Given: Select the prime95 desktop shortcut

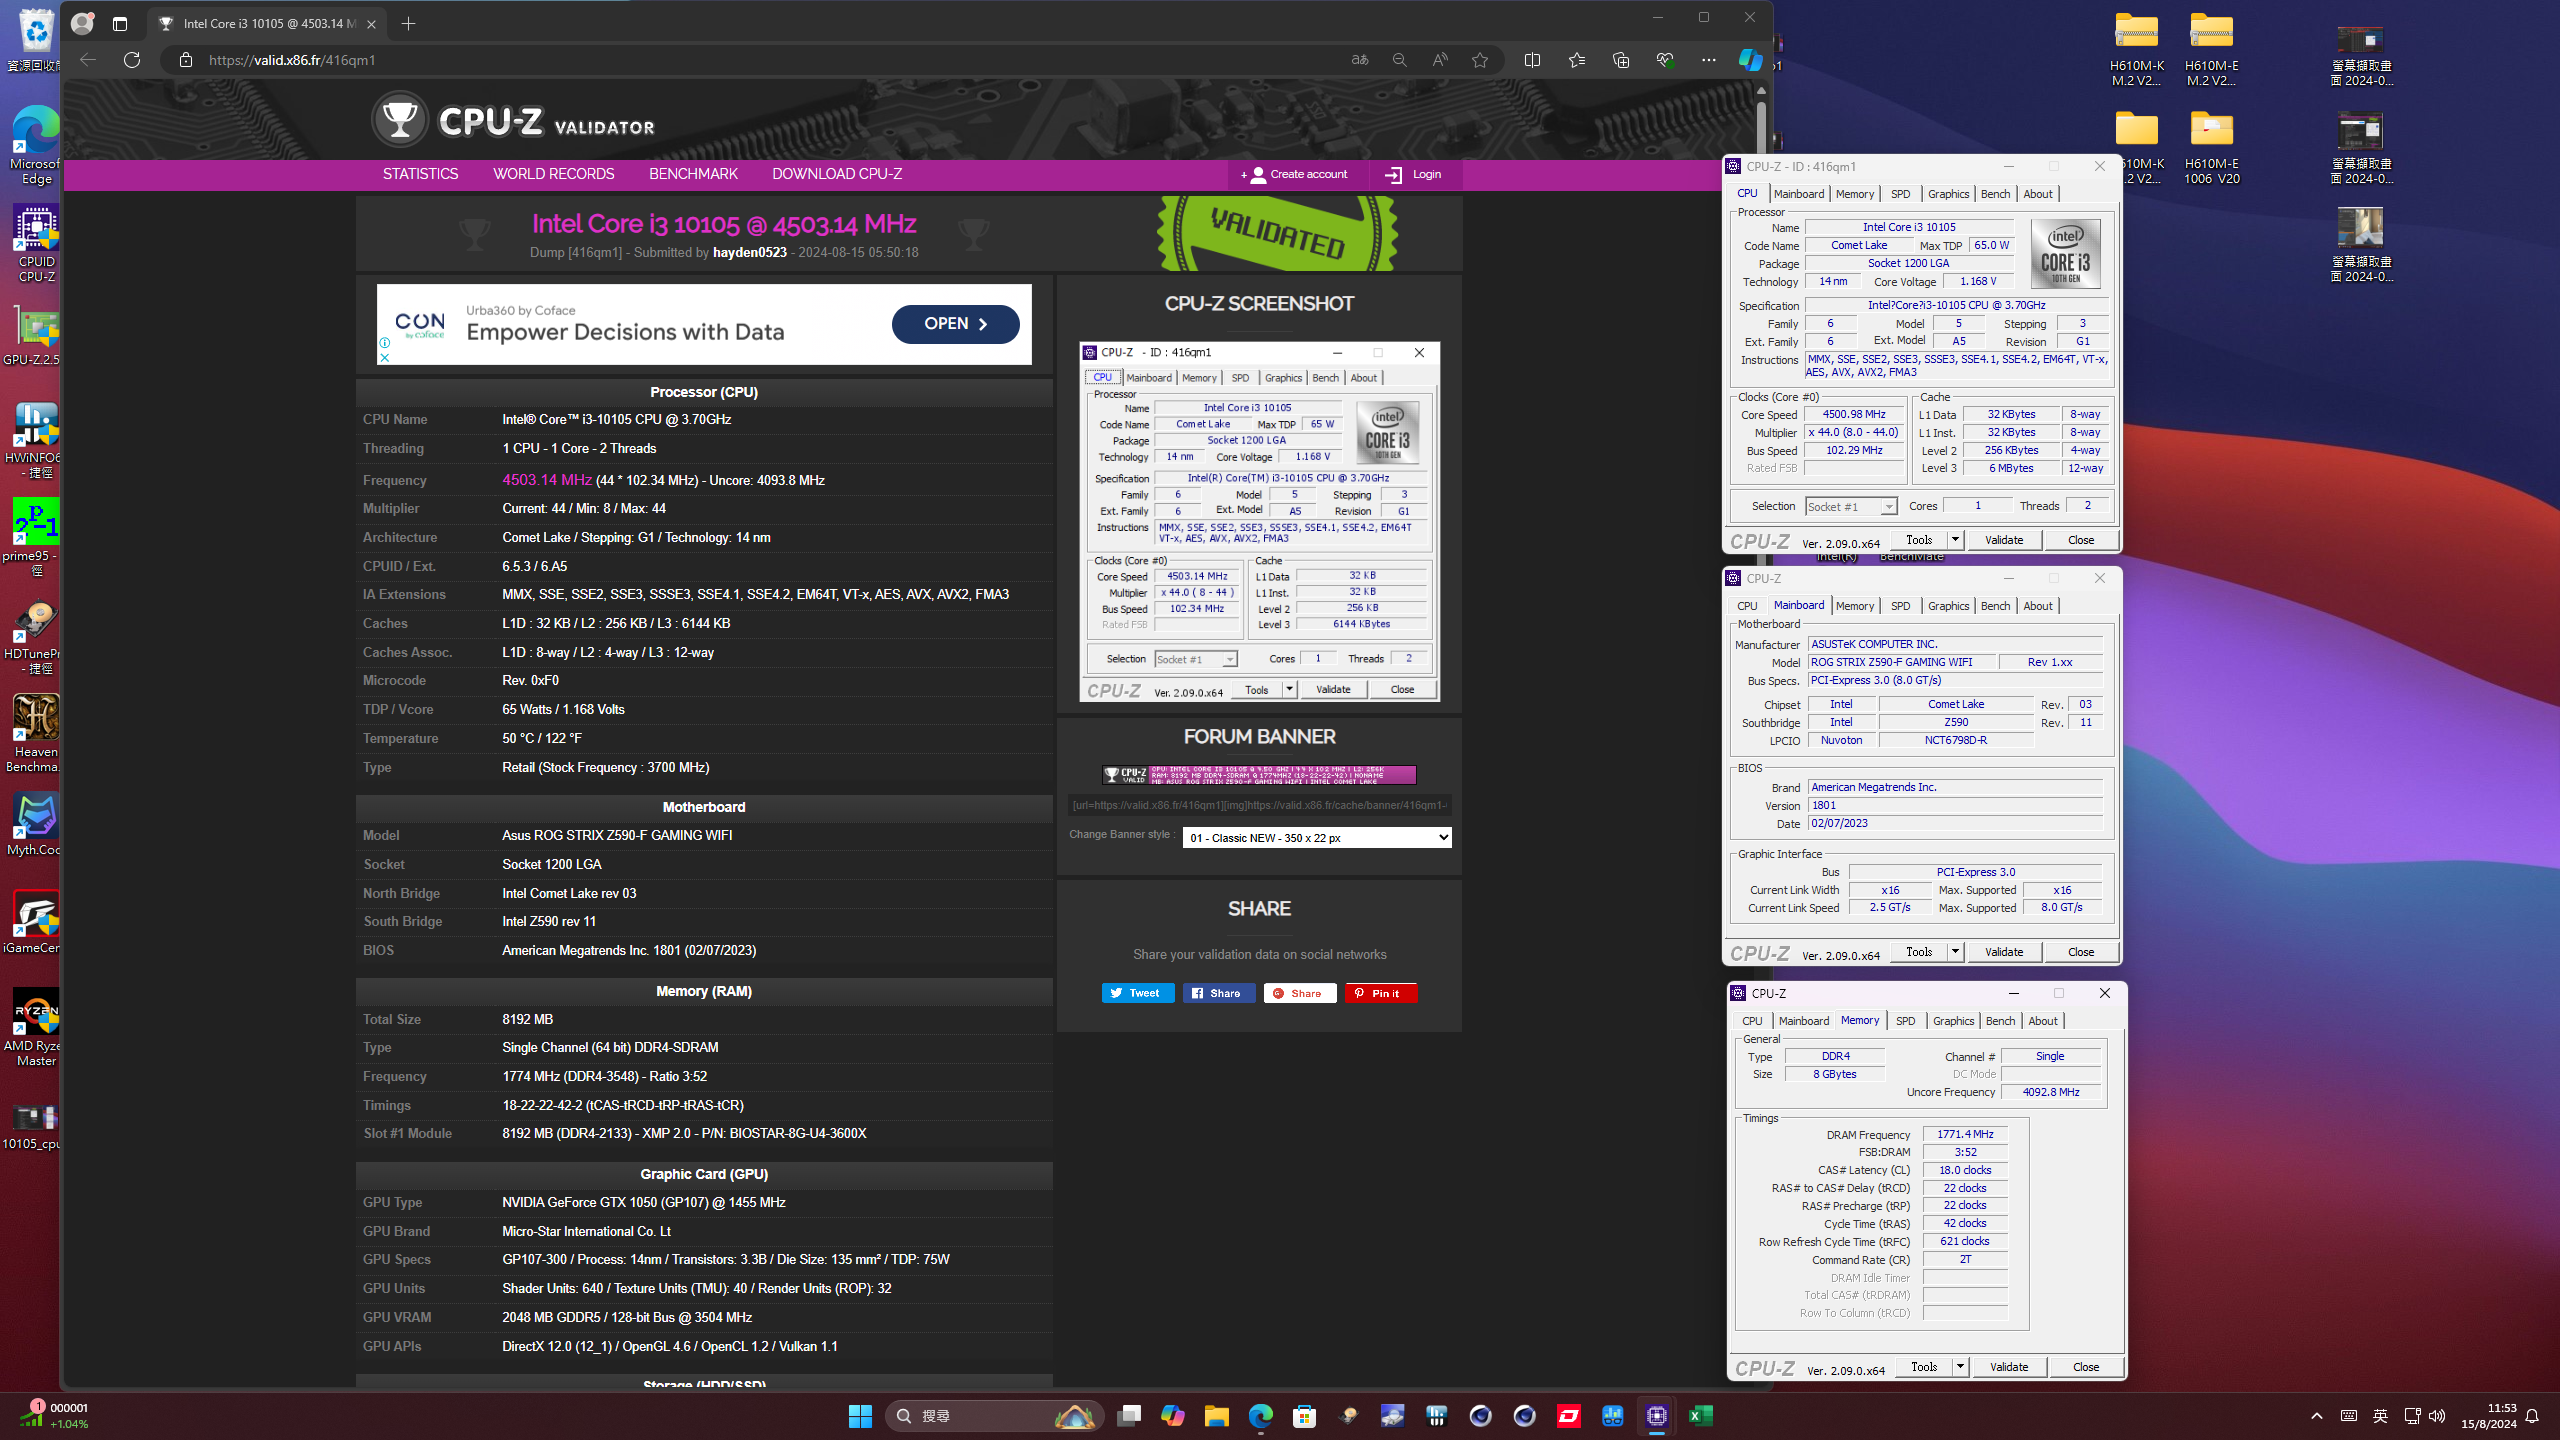Looking at the screenshot, I should (x=37, y=538).
